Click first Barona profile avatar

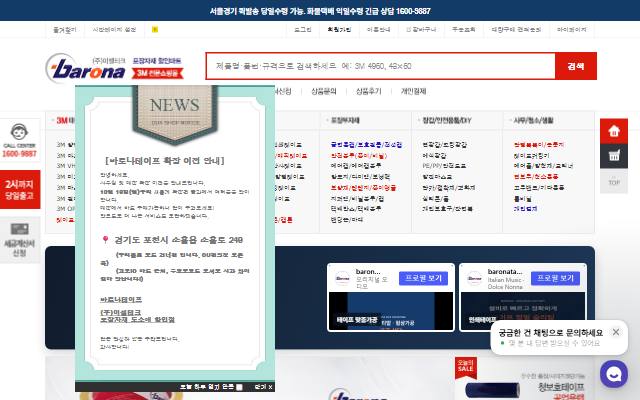342,278
